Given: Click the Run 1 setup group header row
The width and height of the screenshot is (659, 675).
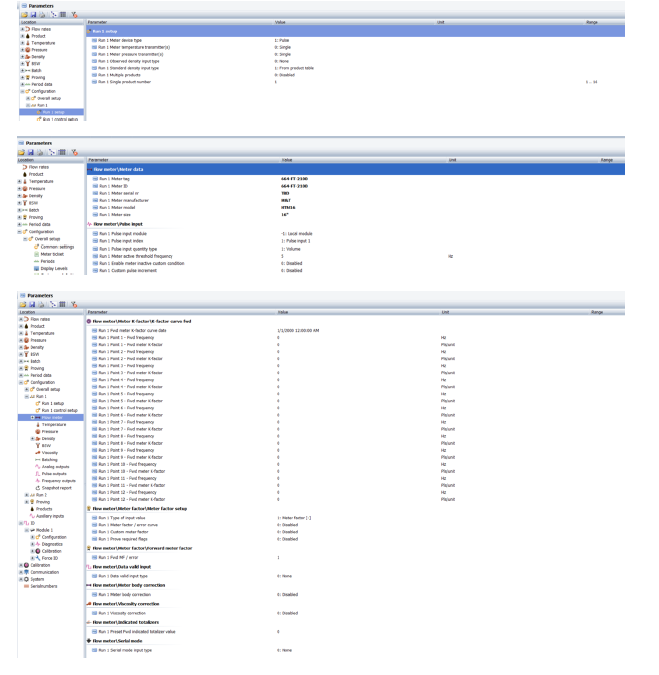Looking at the screenshot, I should (x=356, y=31).
